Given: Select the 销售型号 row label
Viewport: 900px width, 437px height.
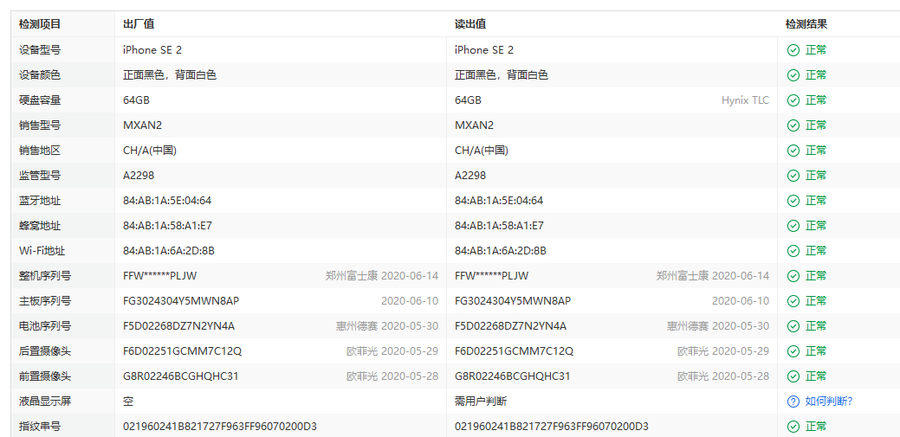Looking at the screenshot, I should [x=40, y=125].
